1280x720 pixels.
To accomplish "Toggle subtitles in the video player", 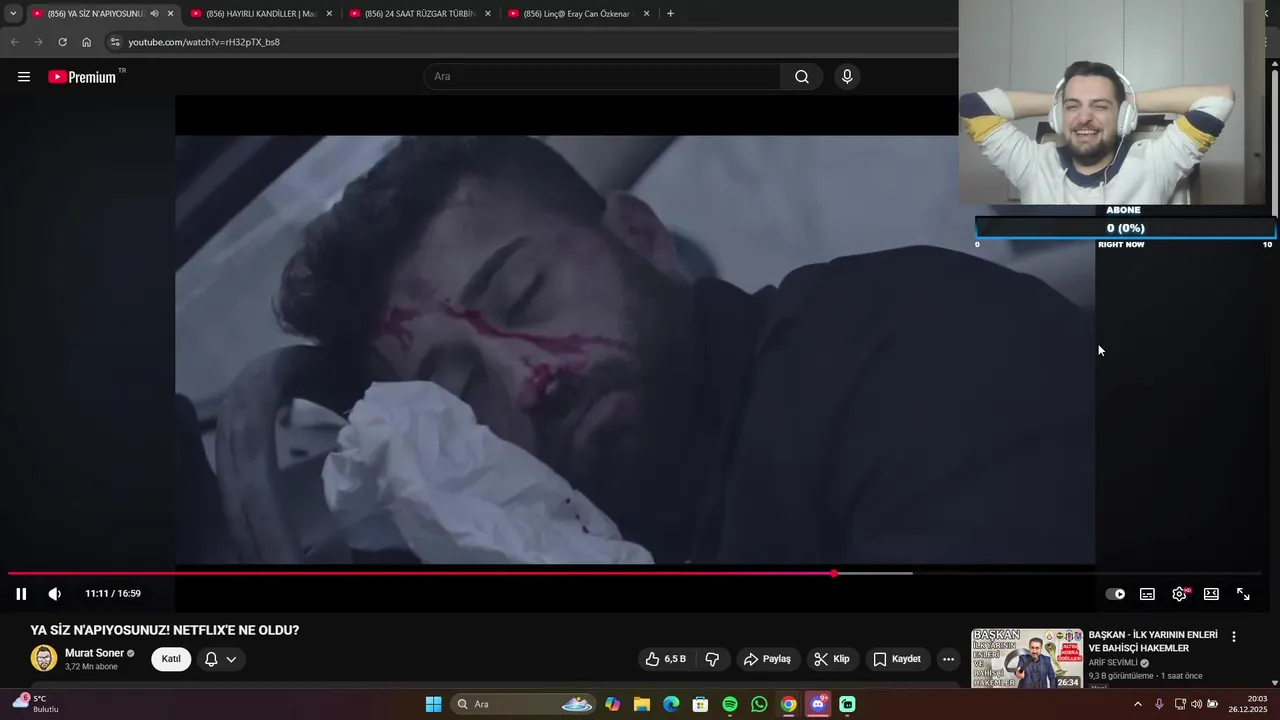I will tap(1147, 594).
